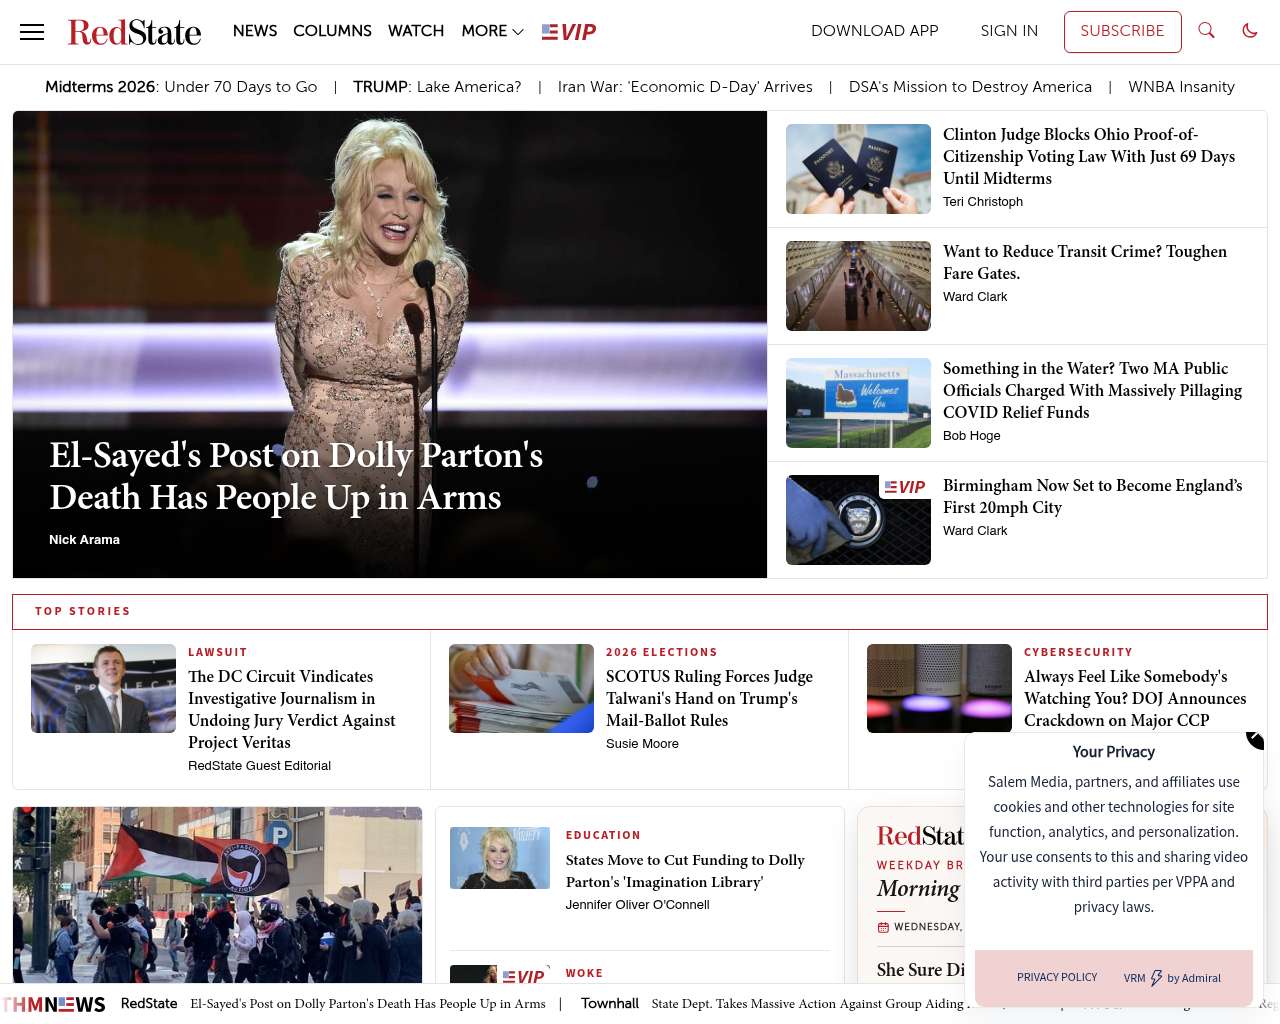Go to the NEWS section

255,31
